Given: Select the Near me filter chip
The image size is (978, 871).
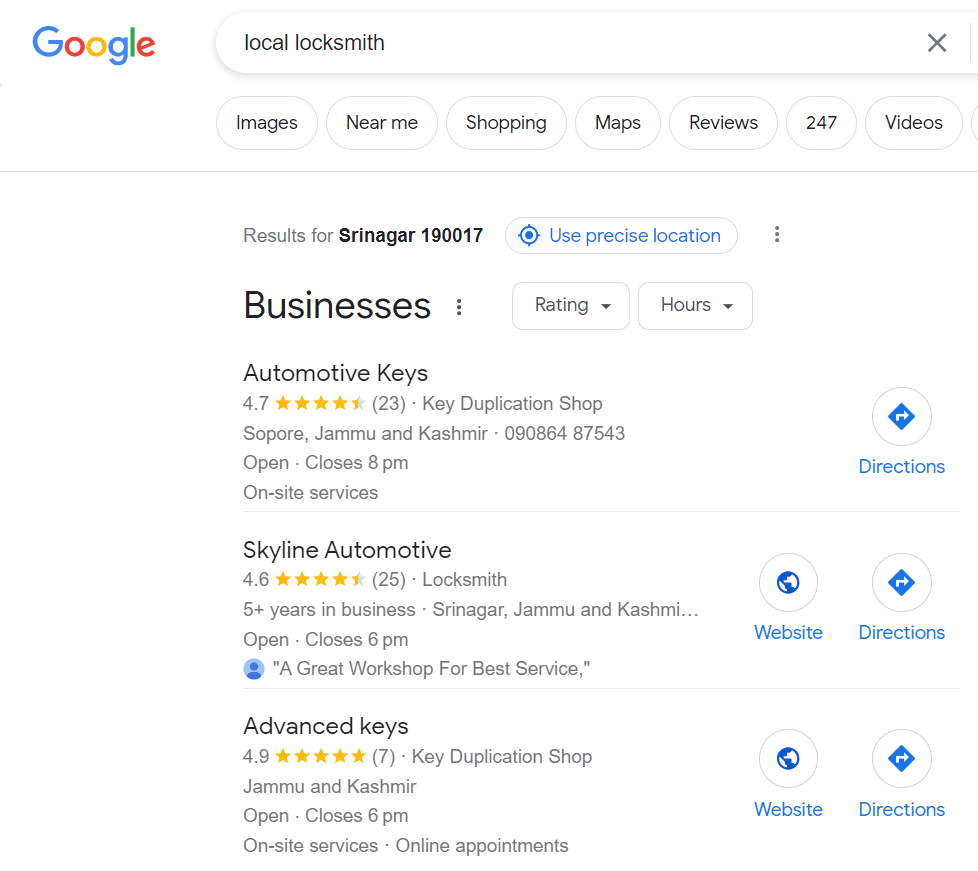Looking at the screenshot, I should pyautogui.click(x=382, y=123).
